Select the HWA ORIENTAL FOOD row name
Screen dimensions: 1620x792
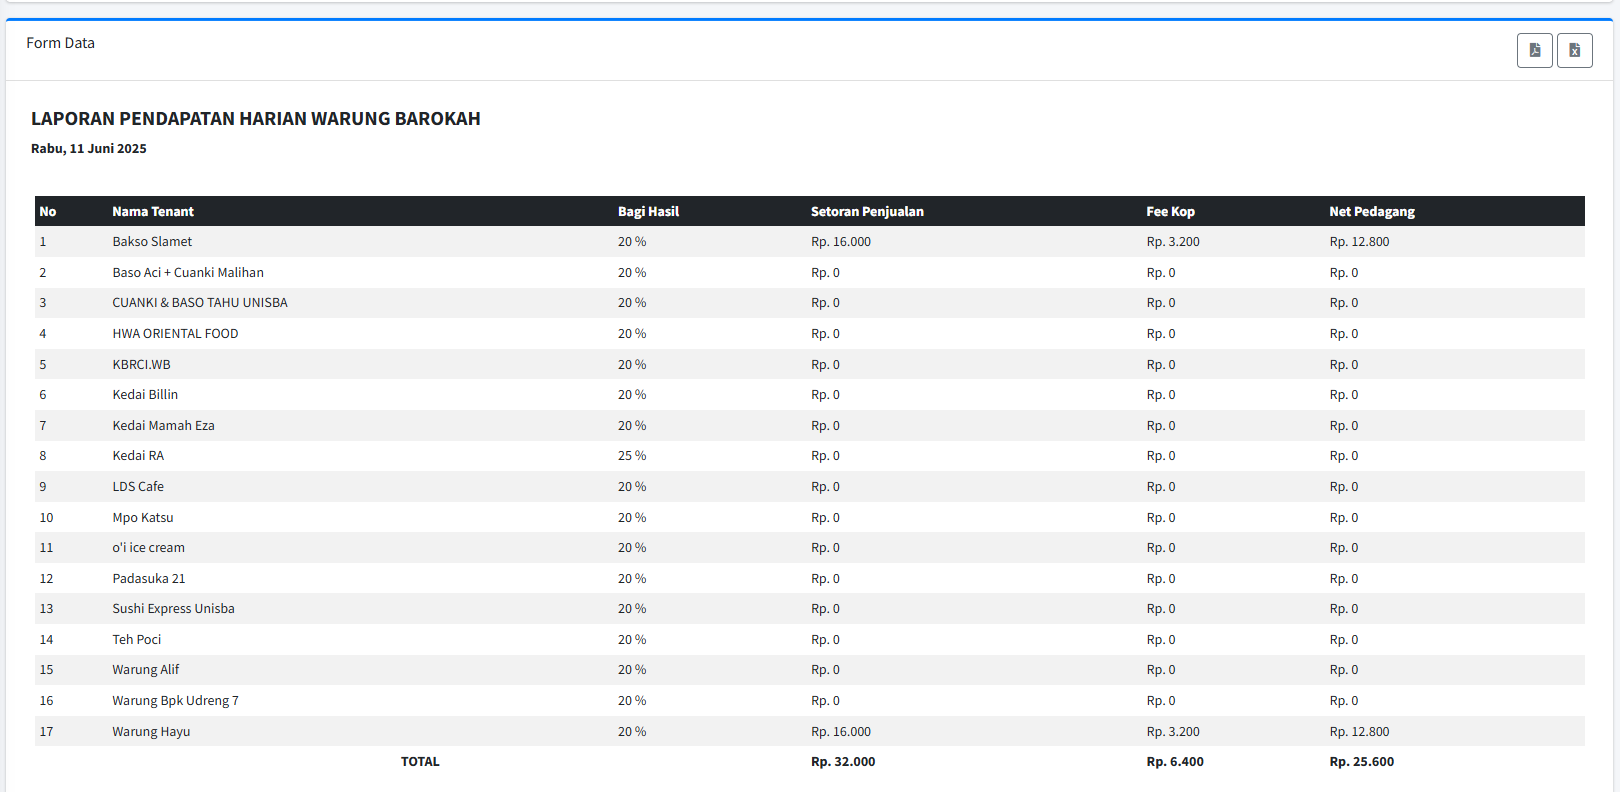[175, 334]
